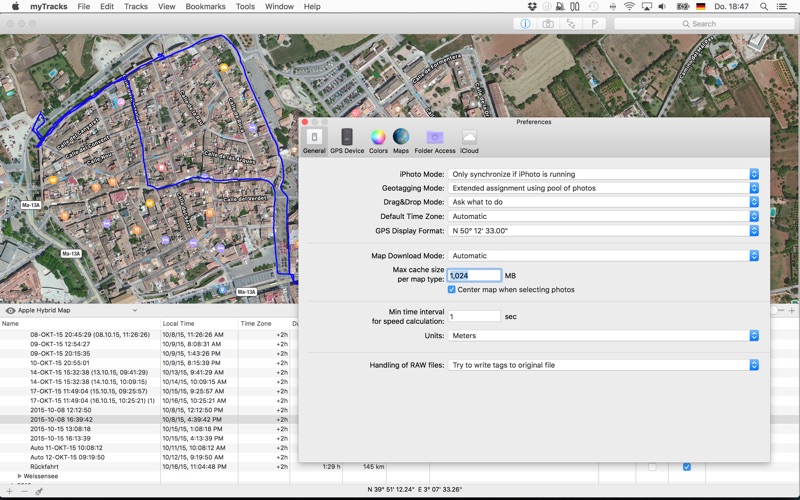Select the Apple Hybrid Map type selector
The image size is (800, 500).
pyautogui.click(x=45, y=311)
